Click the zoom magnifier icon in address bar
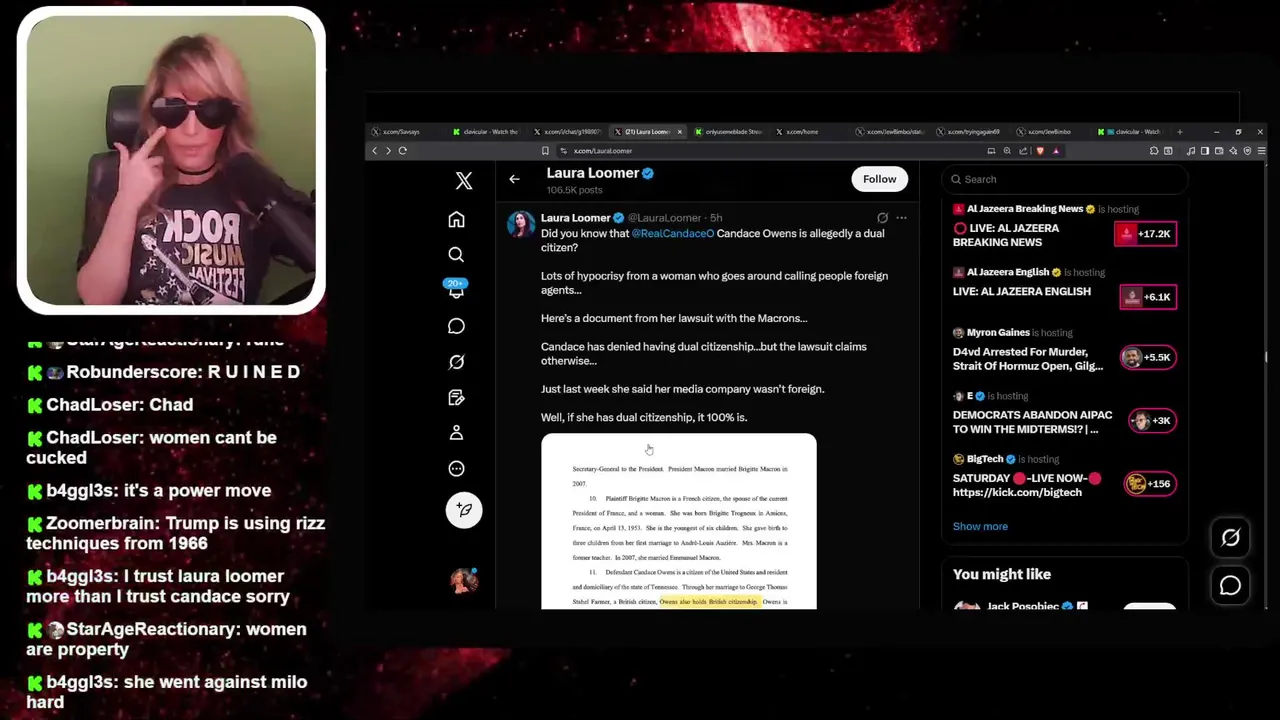This screenshot has width=1280, height=720. (1007, 151)
